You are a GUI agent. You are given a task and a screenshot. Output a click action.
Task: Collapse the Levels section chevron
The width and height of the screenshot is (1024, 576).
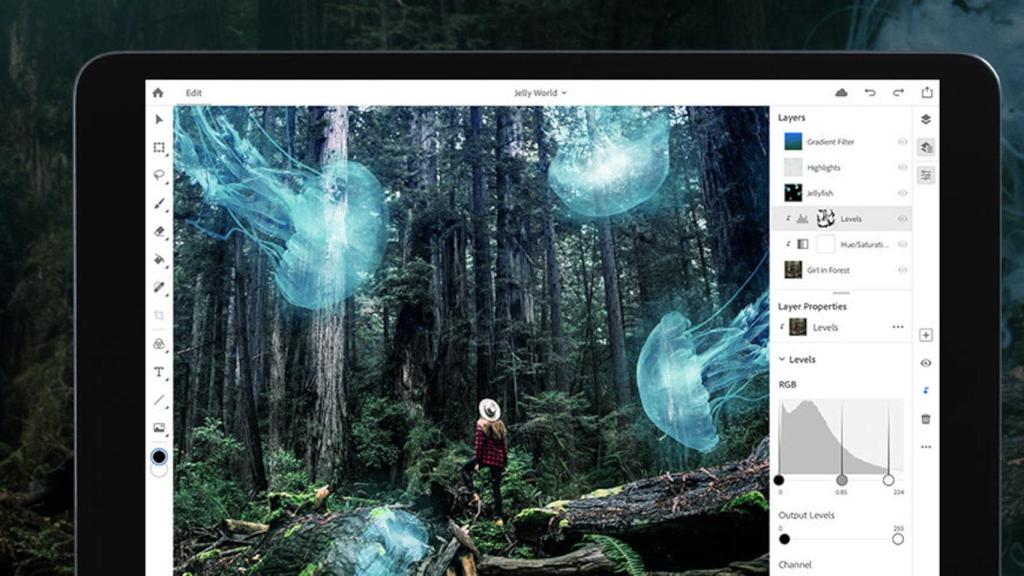[x=782, y=359]
